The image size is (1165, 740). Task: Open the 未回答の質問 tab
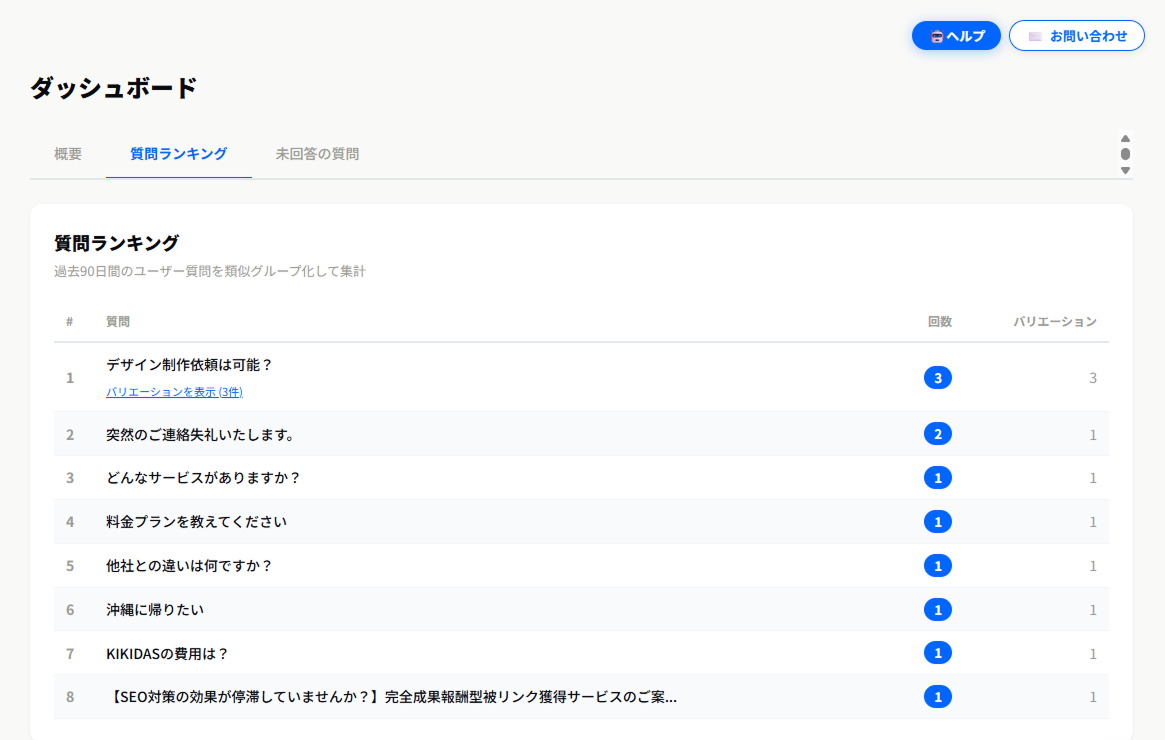pyautogui.click(x=318, y=154)
